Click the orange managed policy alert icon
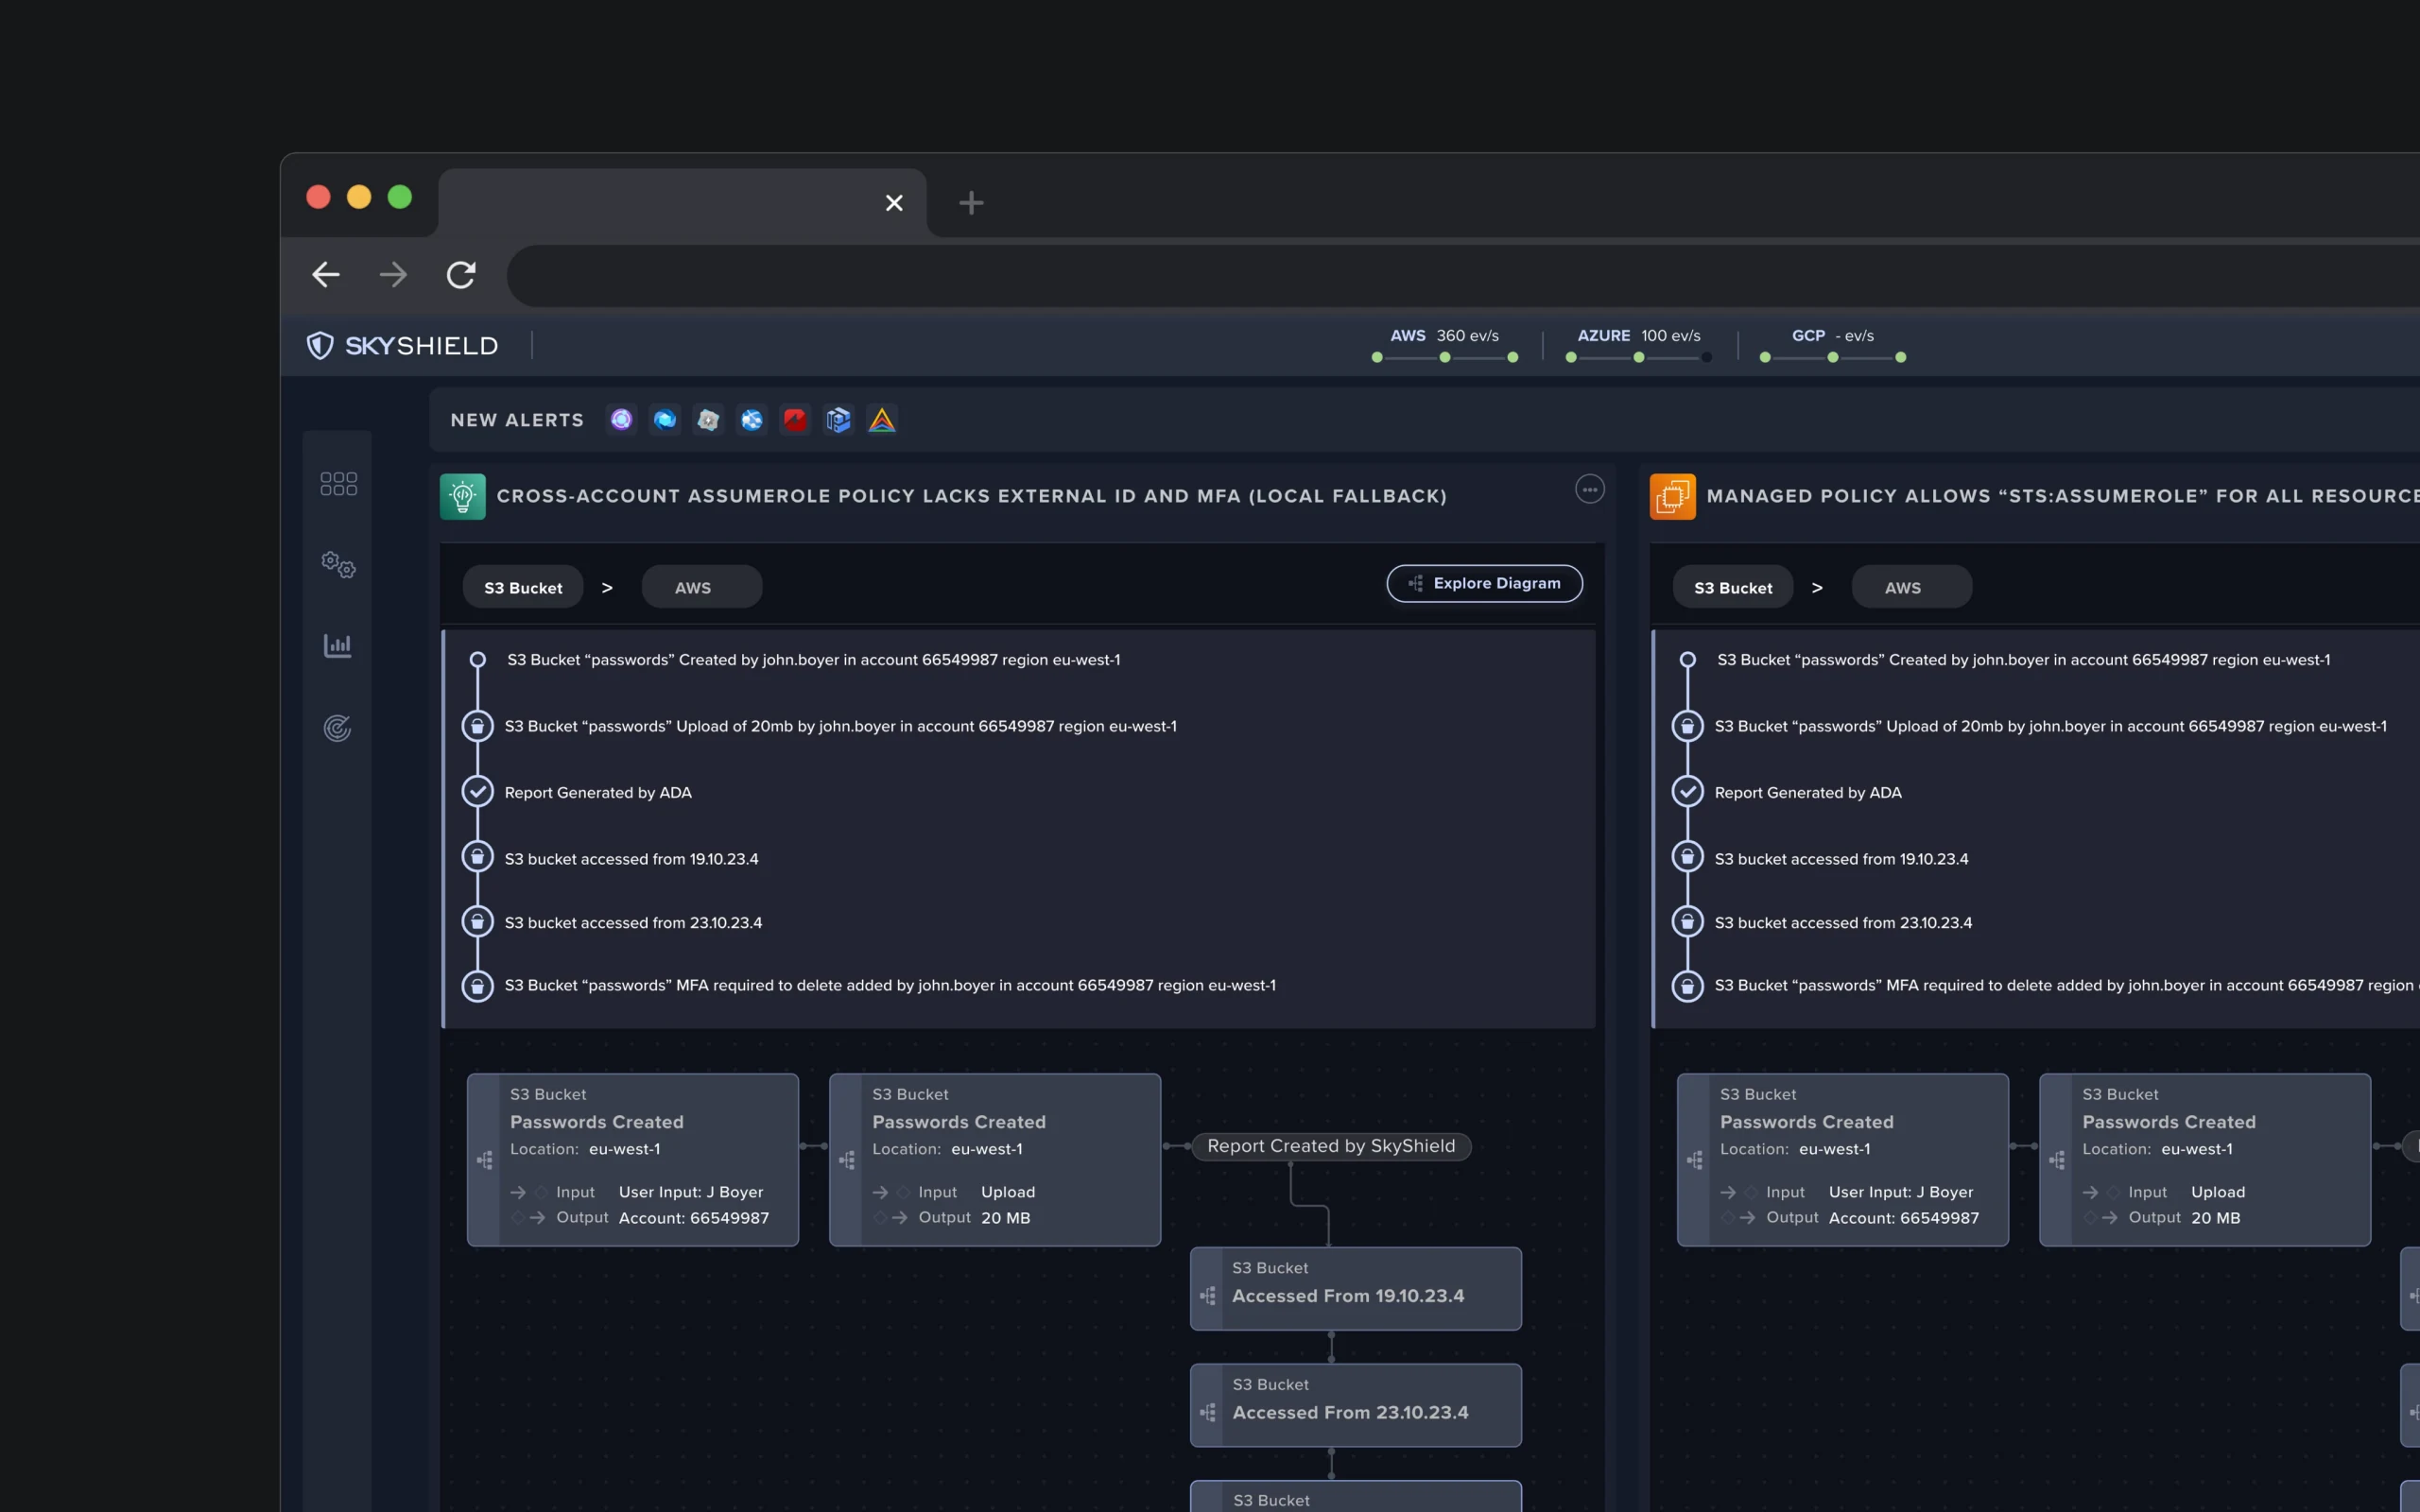The width and height of the screenshot is (2420, 1512). pos(1673,496)
